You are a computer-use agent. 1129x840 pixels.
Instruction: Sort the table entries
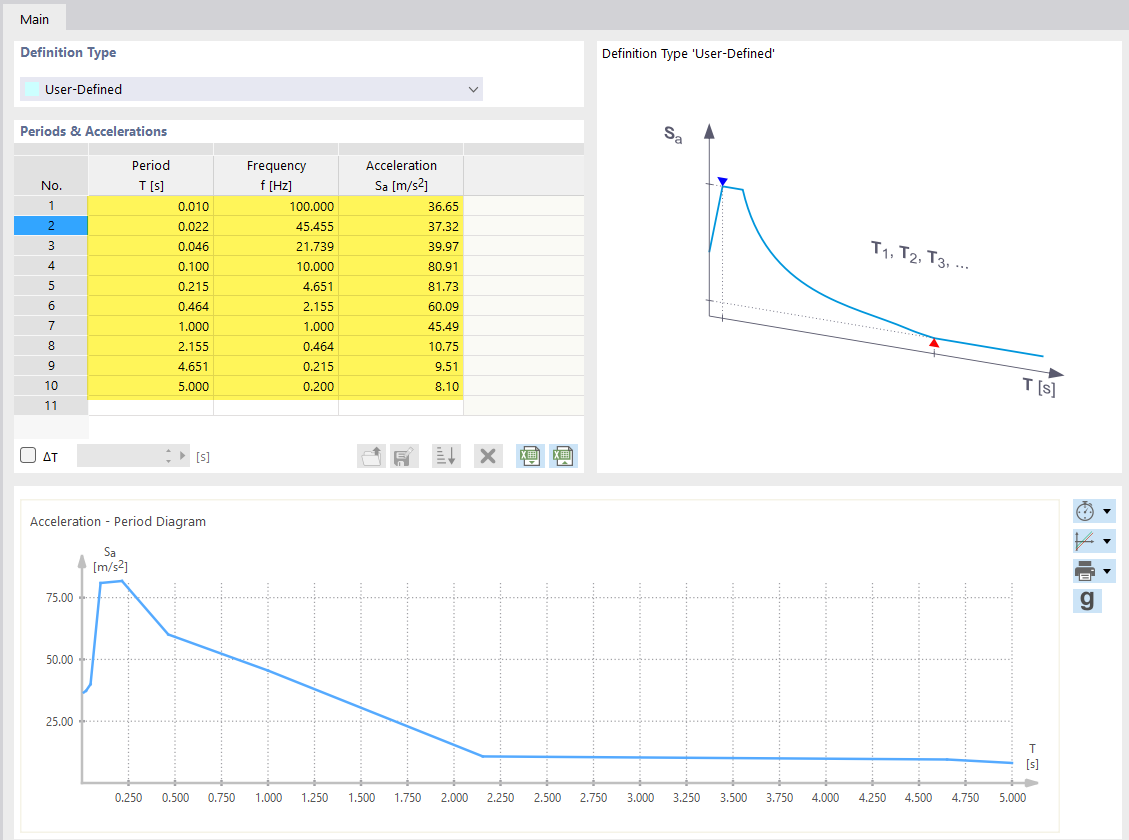pos(446,456)
